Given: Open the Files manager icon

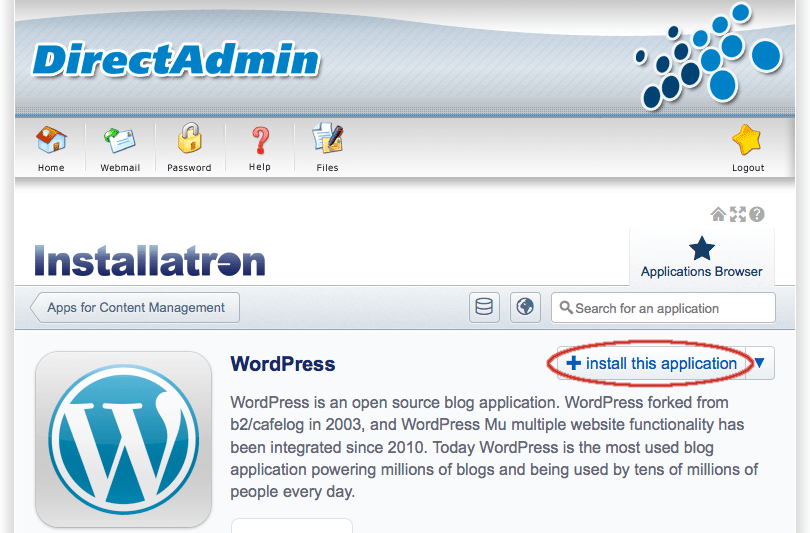Looking at the screenshot, I should pos(328,138).
